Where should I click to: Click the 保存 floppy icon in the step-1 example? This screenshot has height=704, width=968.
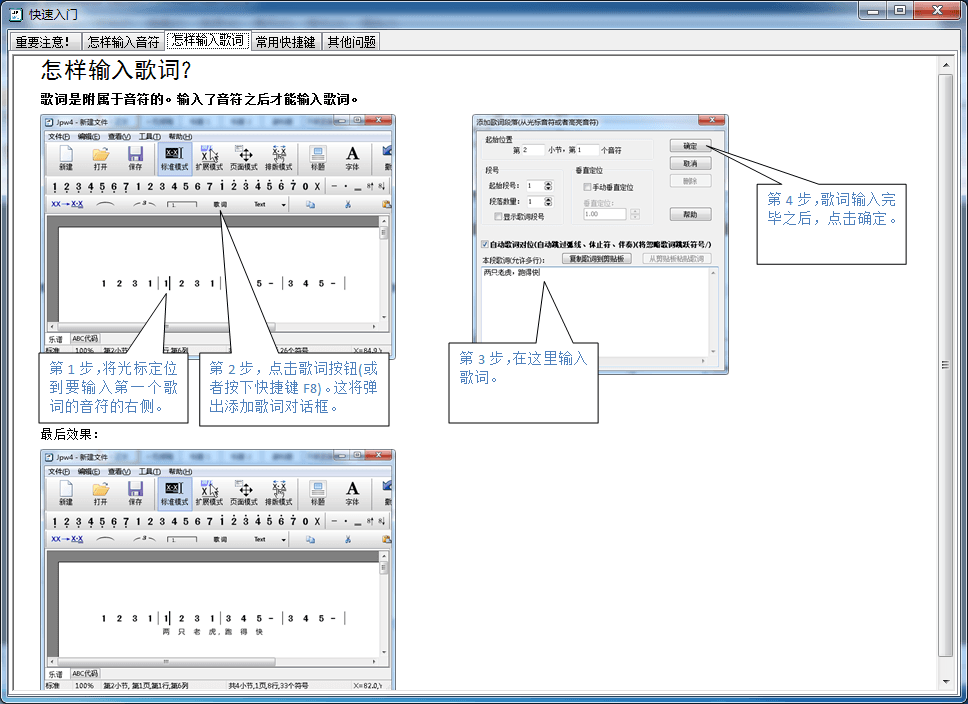click(x=135, y=157)
